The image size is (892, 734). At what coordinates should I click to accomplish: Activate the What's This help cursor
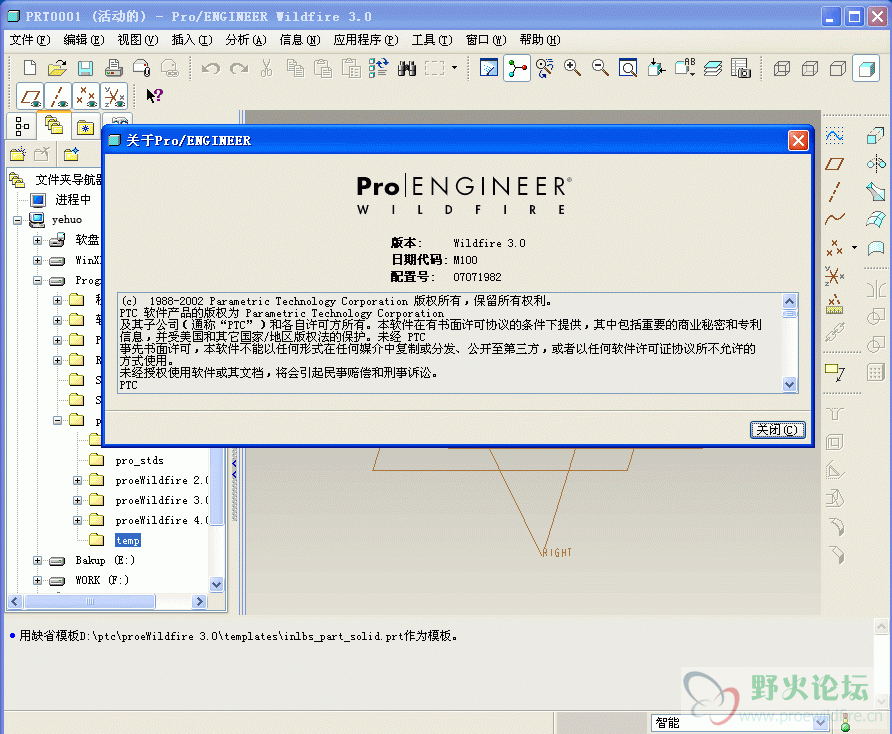(x=154, y=96)
